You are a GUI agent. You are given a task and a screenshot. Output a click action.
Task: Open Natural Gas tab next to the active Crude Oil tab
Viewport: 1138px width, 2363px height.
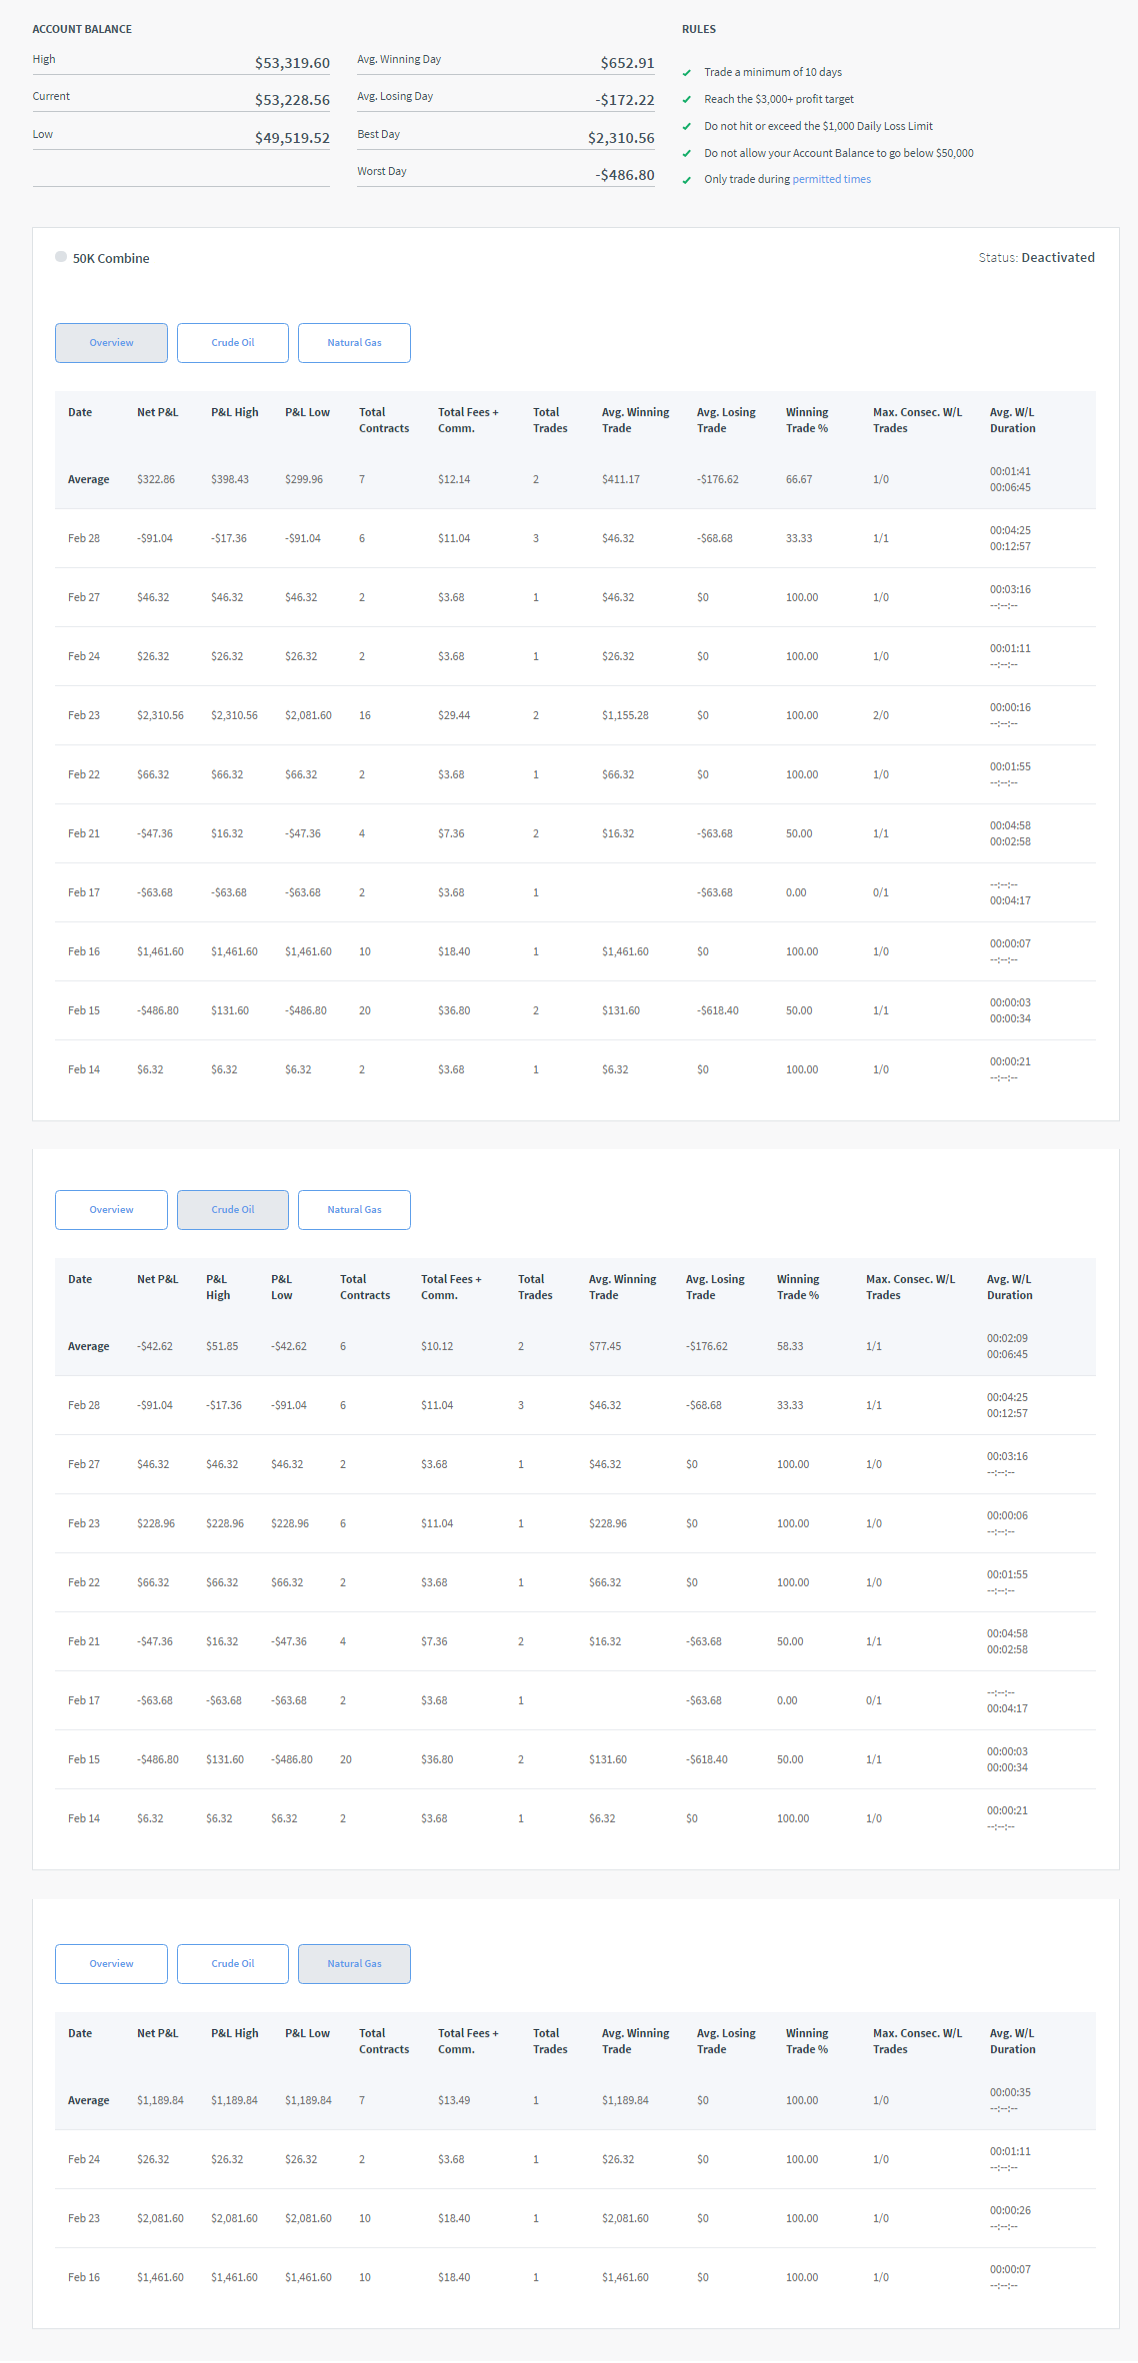(354, 1210)
